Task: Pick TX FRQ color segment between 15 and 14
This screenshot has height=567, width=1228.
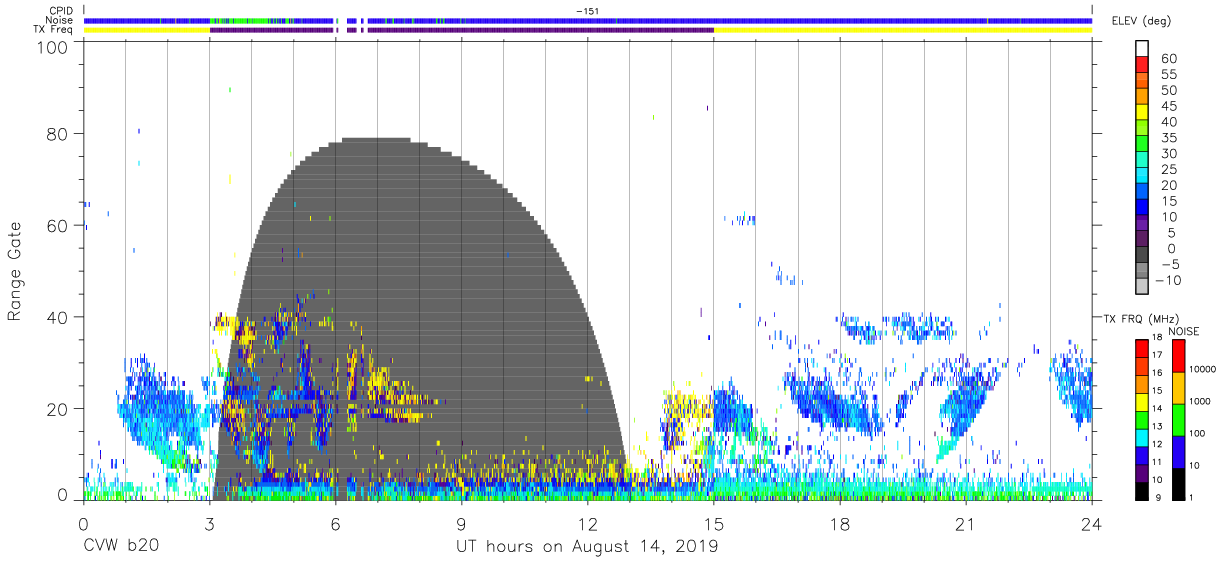Action: 1141,401
